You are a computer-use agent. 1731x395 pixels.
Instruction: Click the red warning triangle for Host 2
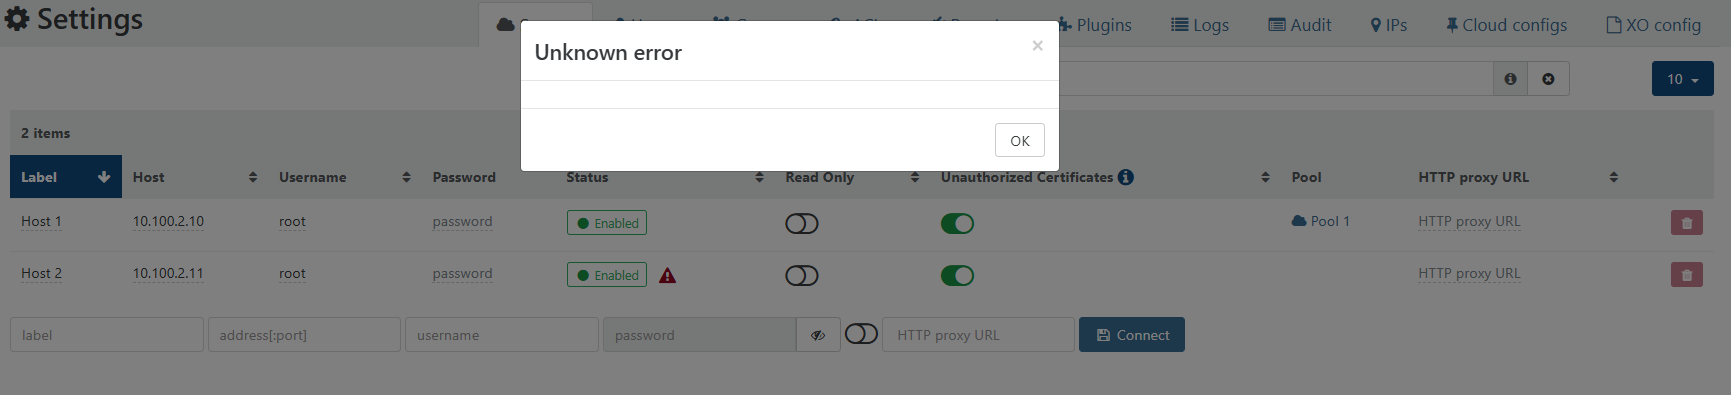(667, 276)
